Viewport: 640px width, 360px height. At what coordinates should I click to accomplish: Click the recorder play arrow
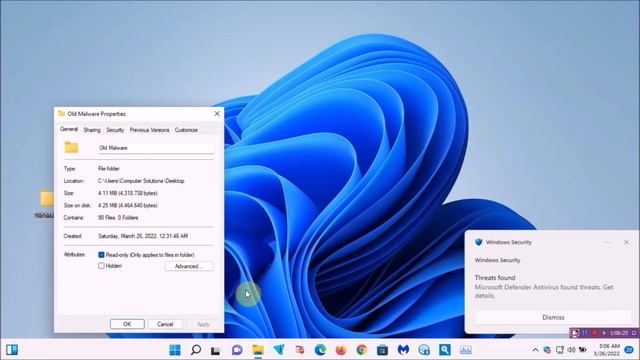(604, 333)
